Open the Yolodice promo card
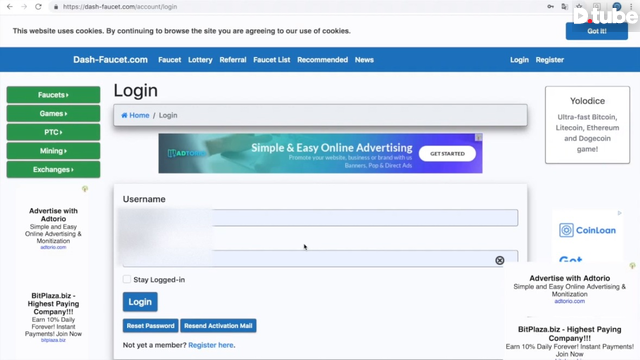This screenshot has height=360, width=640. 587,125
